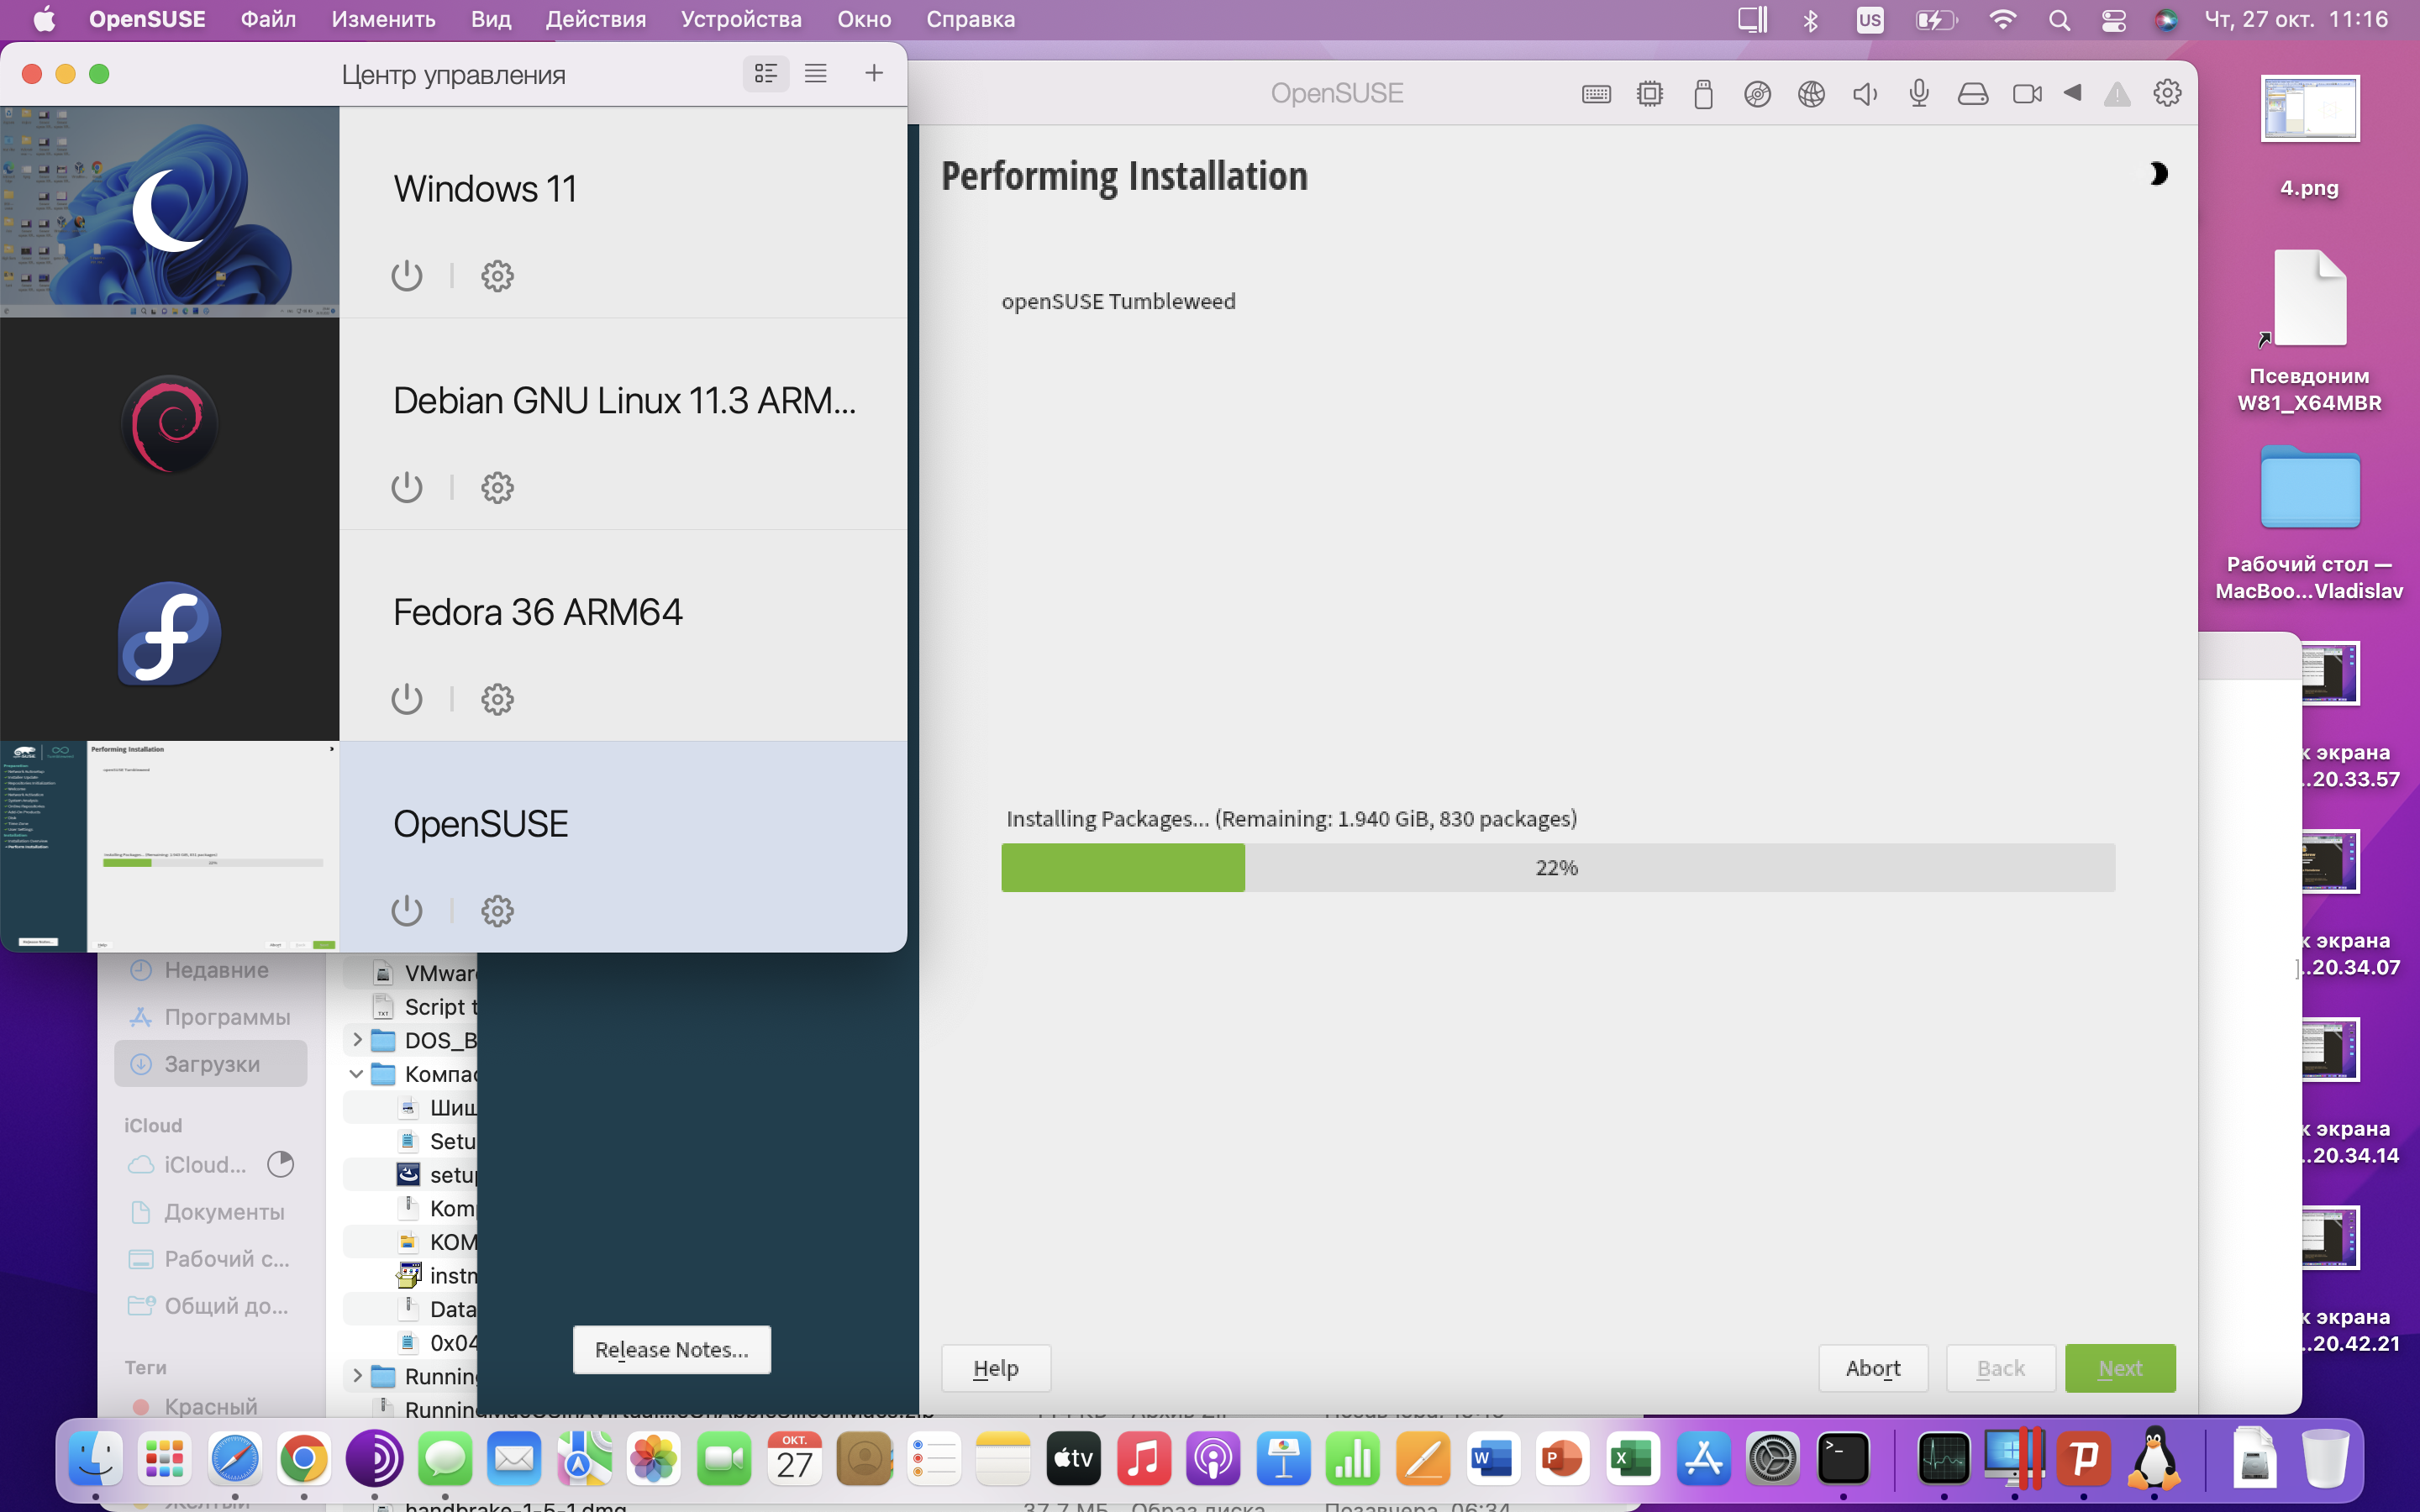Screen dimensions: 2420x1512
Task: Open Google Chrome from the Dock
Action: point(304,1460)
